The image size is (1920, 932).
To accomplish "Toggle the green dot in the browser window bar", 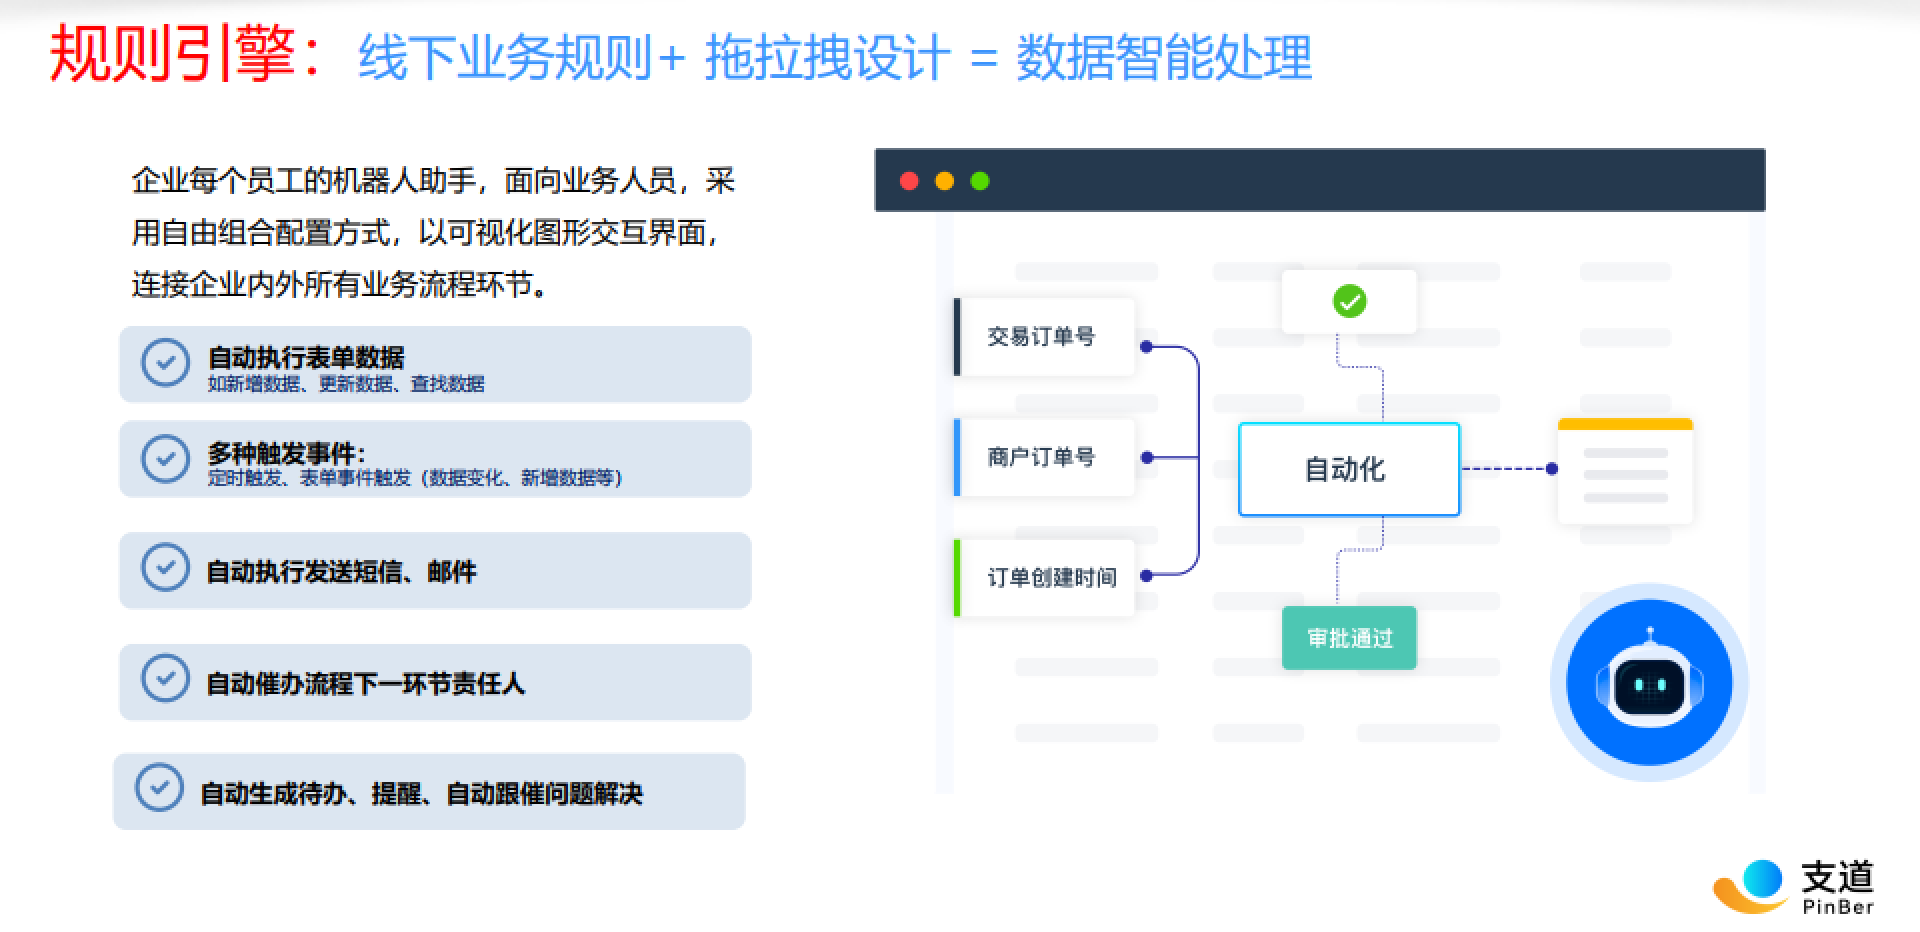I will click(x=980, y=181).
